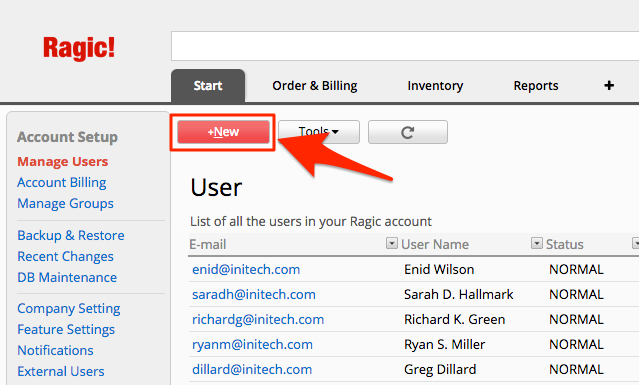Open the E-mail column dropdown arrow

click(392, 244)
